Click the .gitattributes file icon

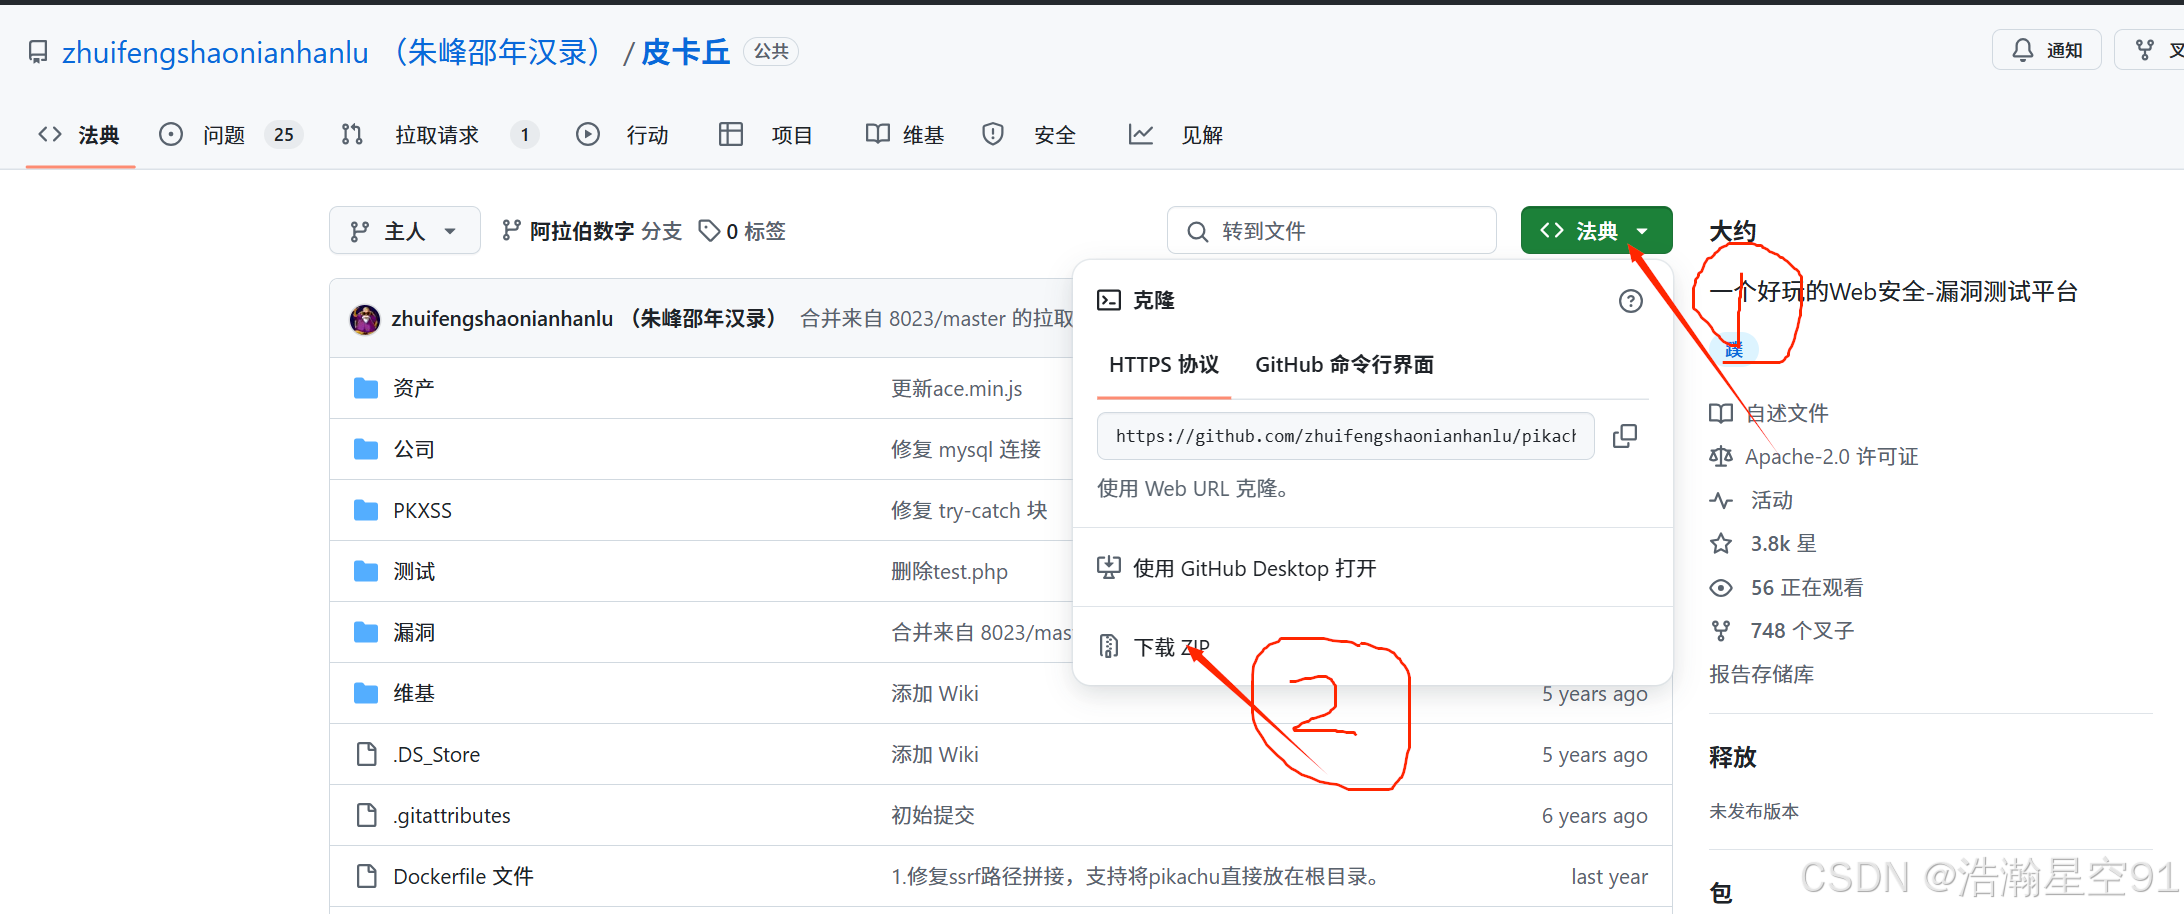click(x=367, y=815)
